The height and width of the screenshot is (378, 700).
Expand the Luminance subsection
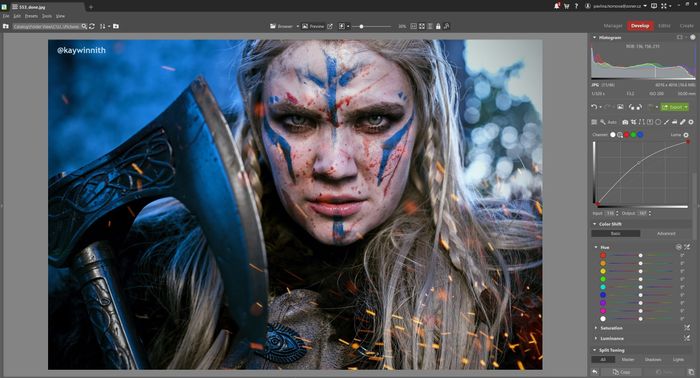coord(596,338)
